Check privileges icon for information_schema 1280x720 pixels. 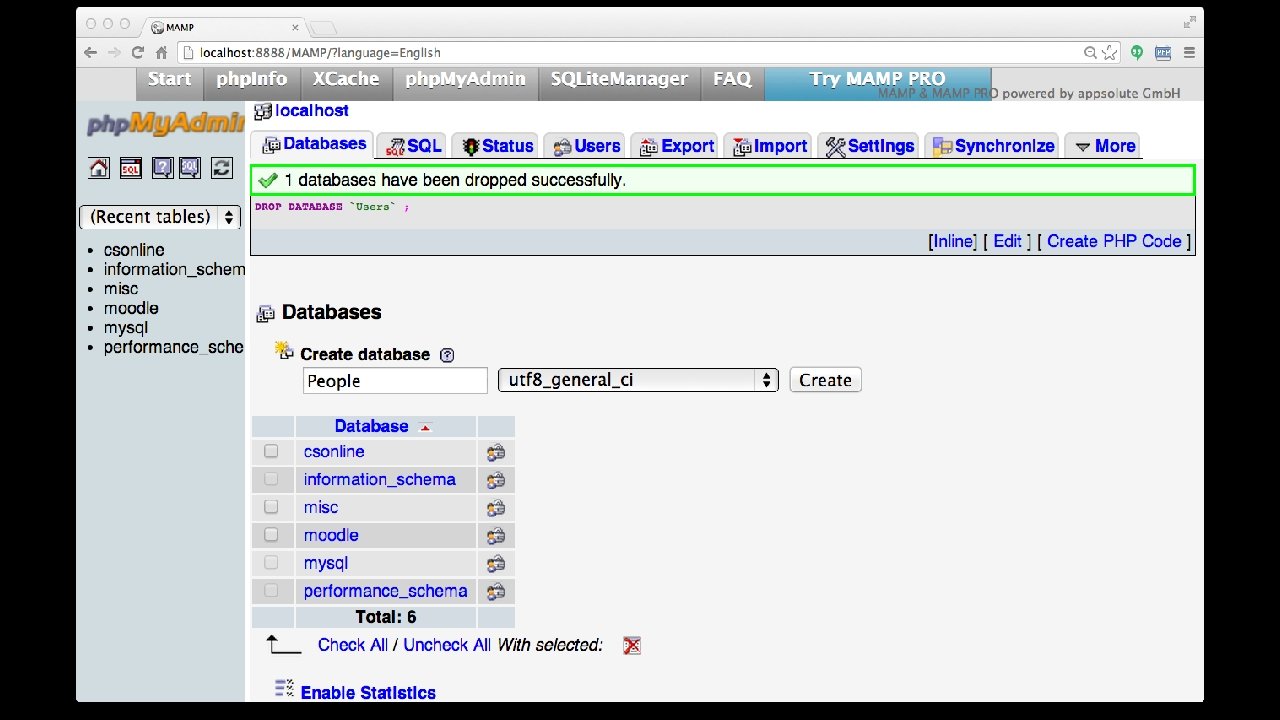pos(496,480)
